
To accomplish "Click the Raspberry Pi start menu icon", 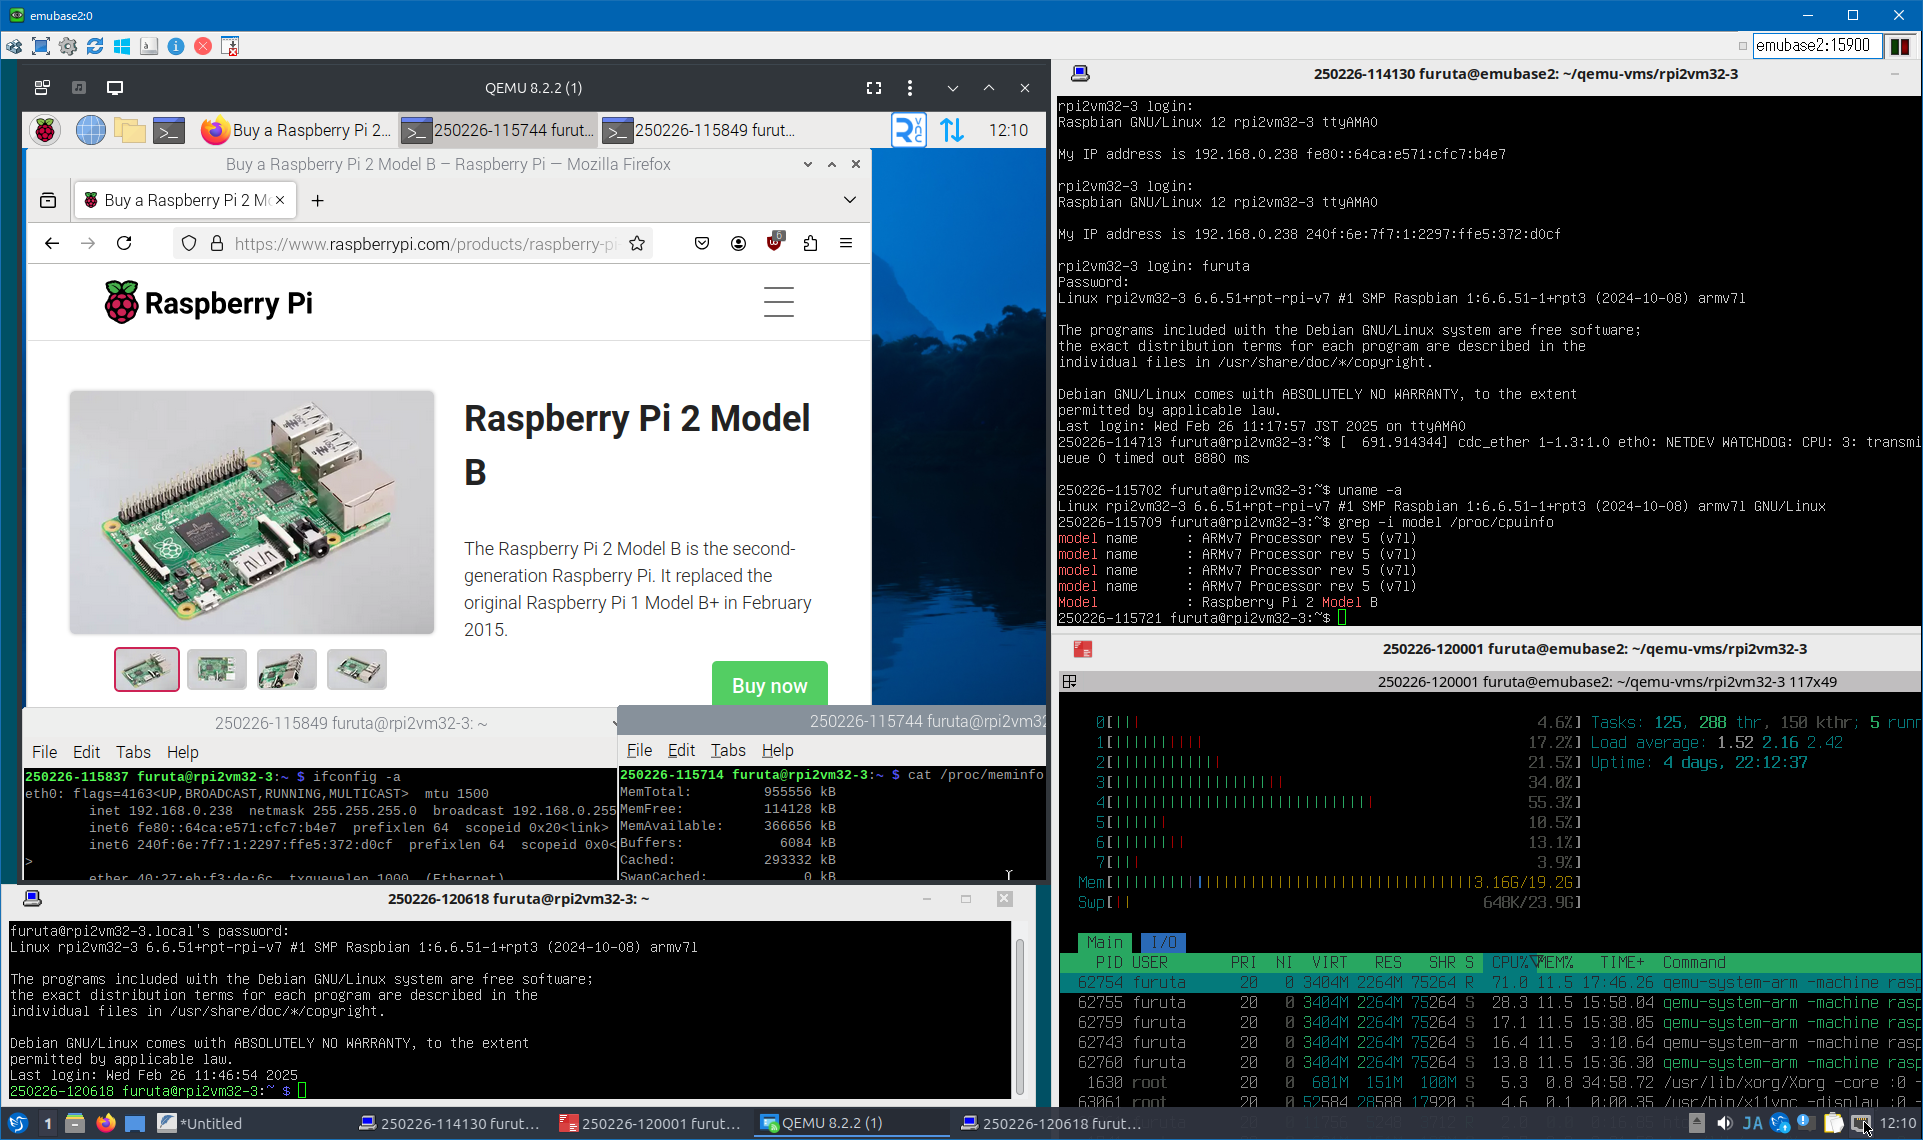I will click(45, 130).
